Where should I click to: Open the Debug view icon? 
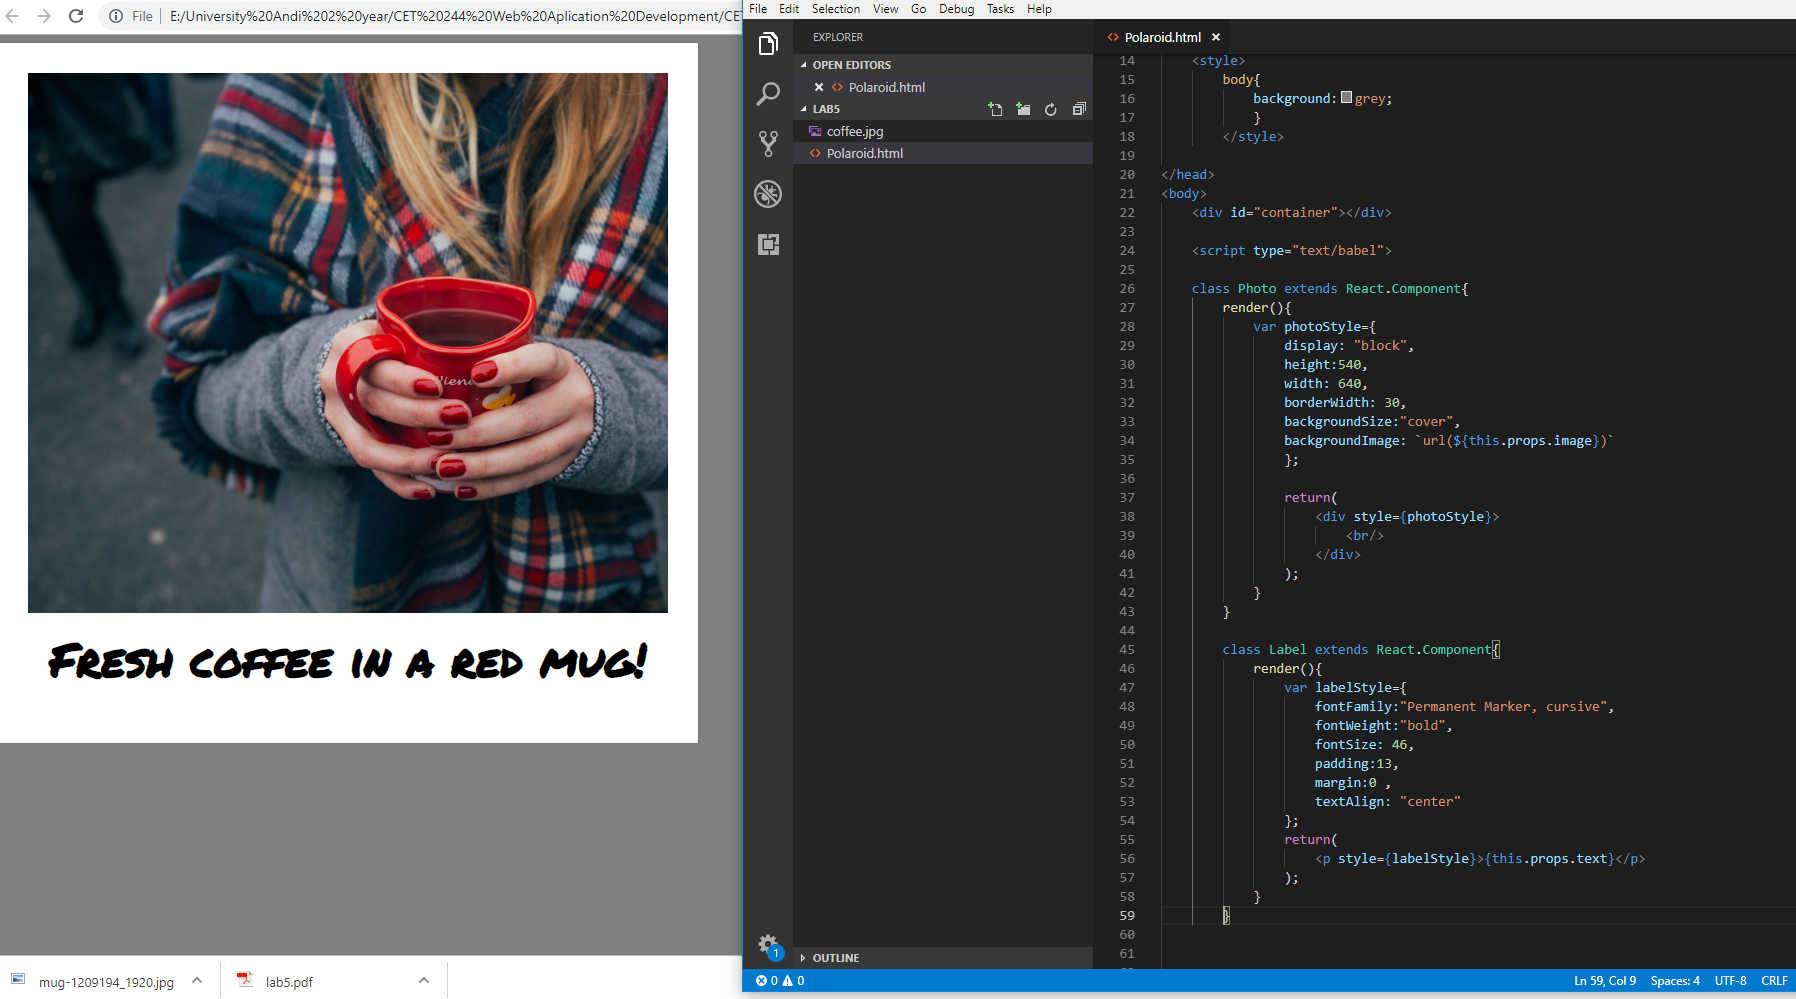pos(768,194)
